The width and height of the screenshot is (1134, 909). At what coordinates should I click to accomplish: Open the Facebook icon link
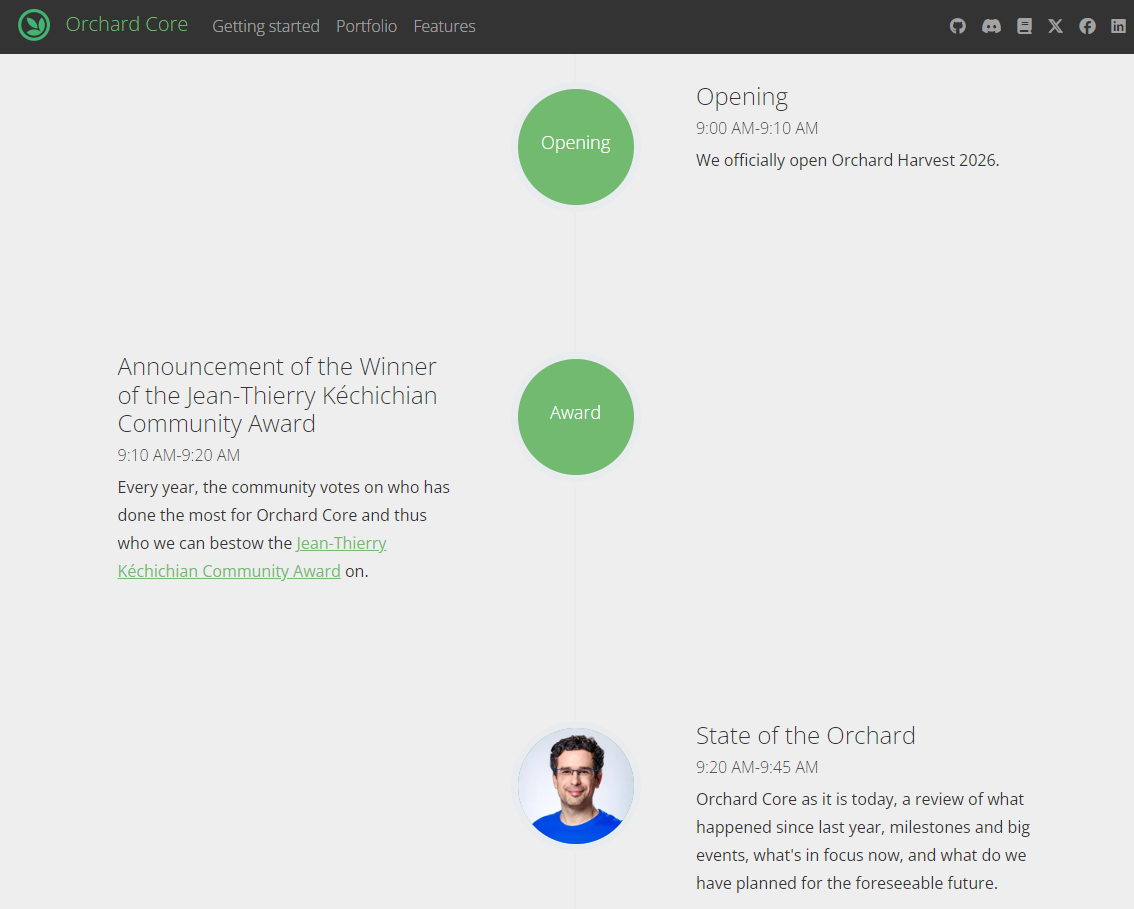(1087, 26)
